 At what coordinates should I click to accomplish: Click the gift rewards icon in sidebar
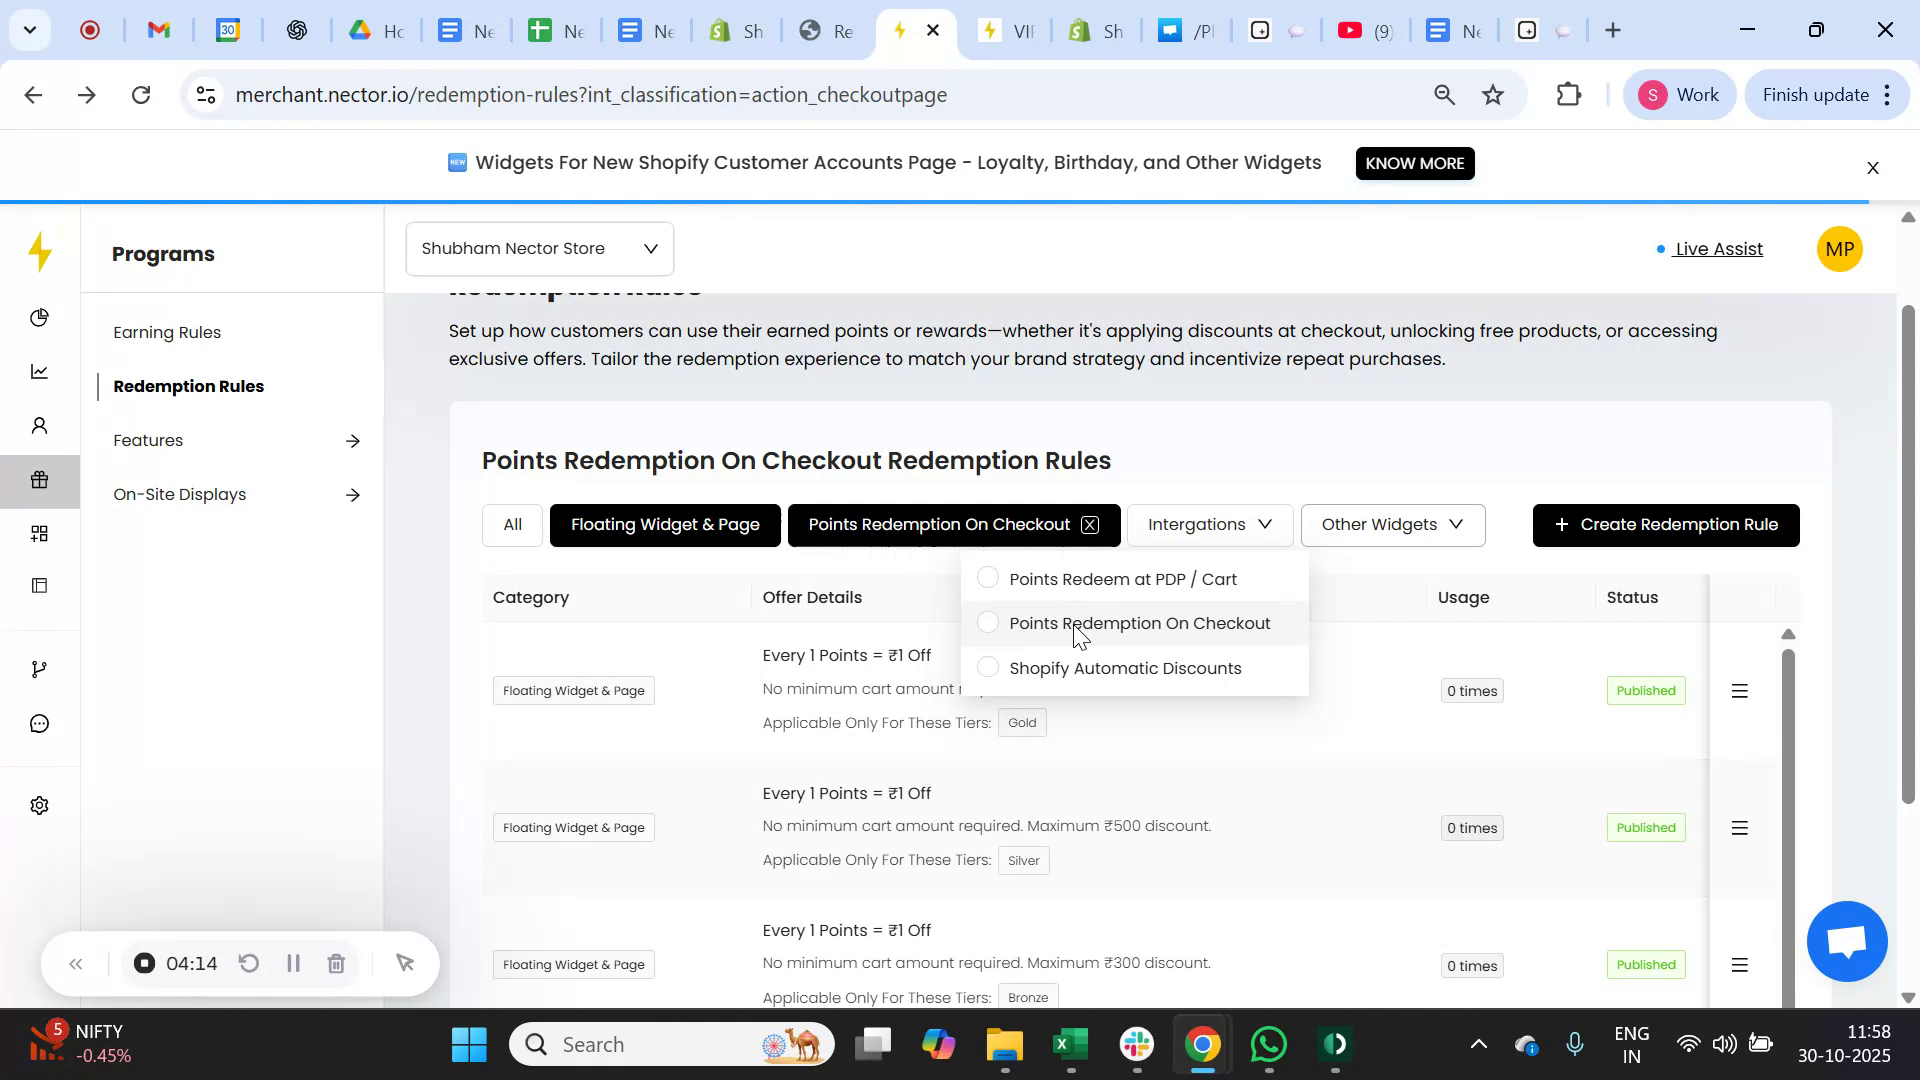[x=40, y=480]
